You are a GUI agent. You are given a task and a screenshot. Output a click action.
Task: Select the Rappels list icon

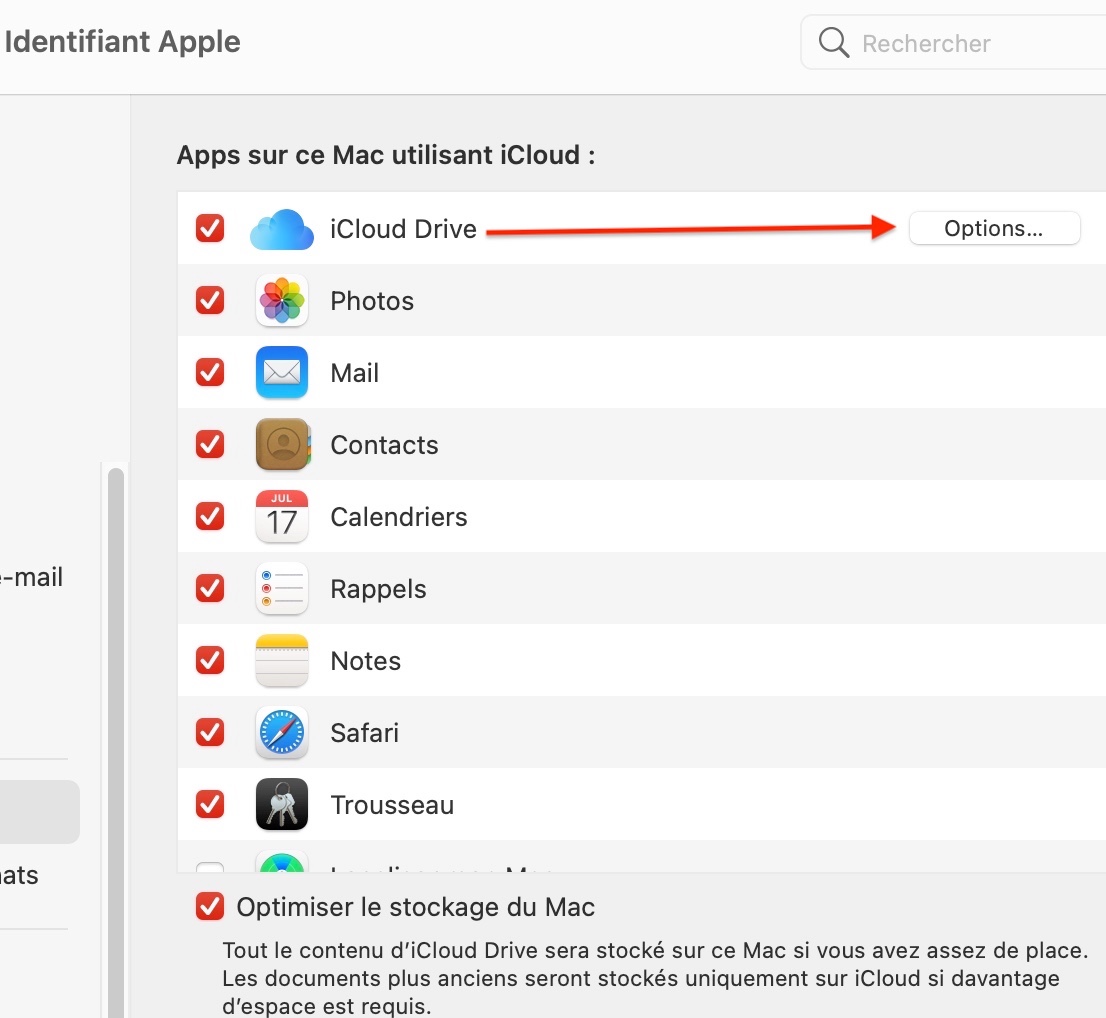[281, 589]
